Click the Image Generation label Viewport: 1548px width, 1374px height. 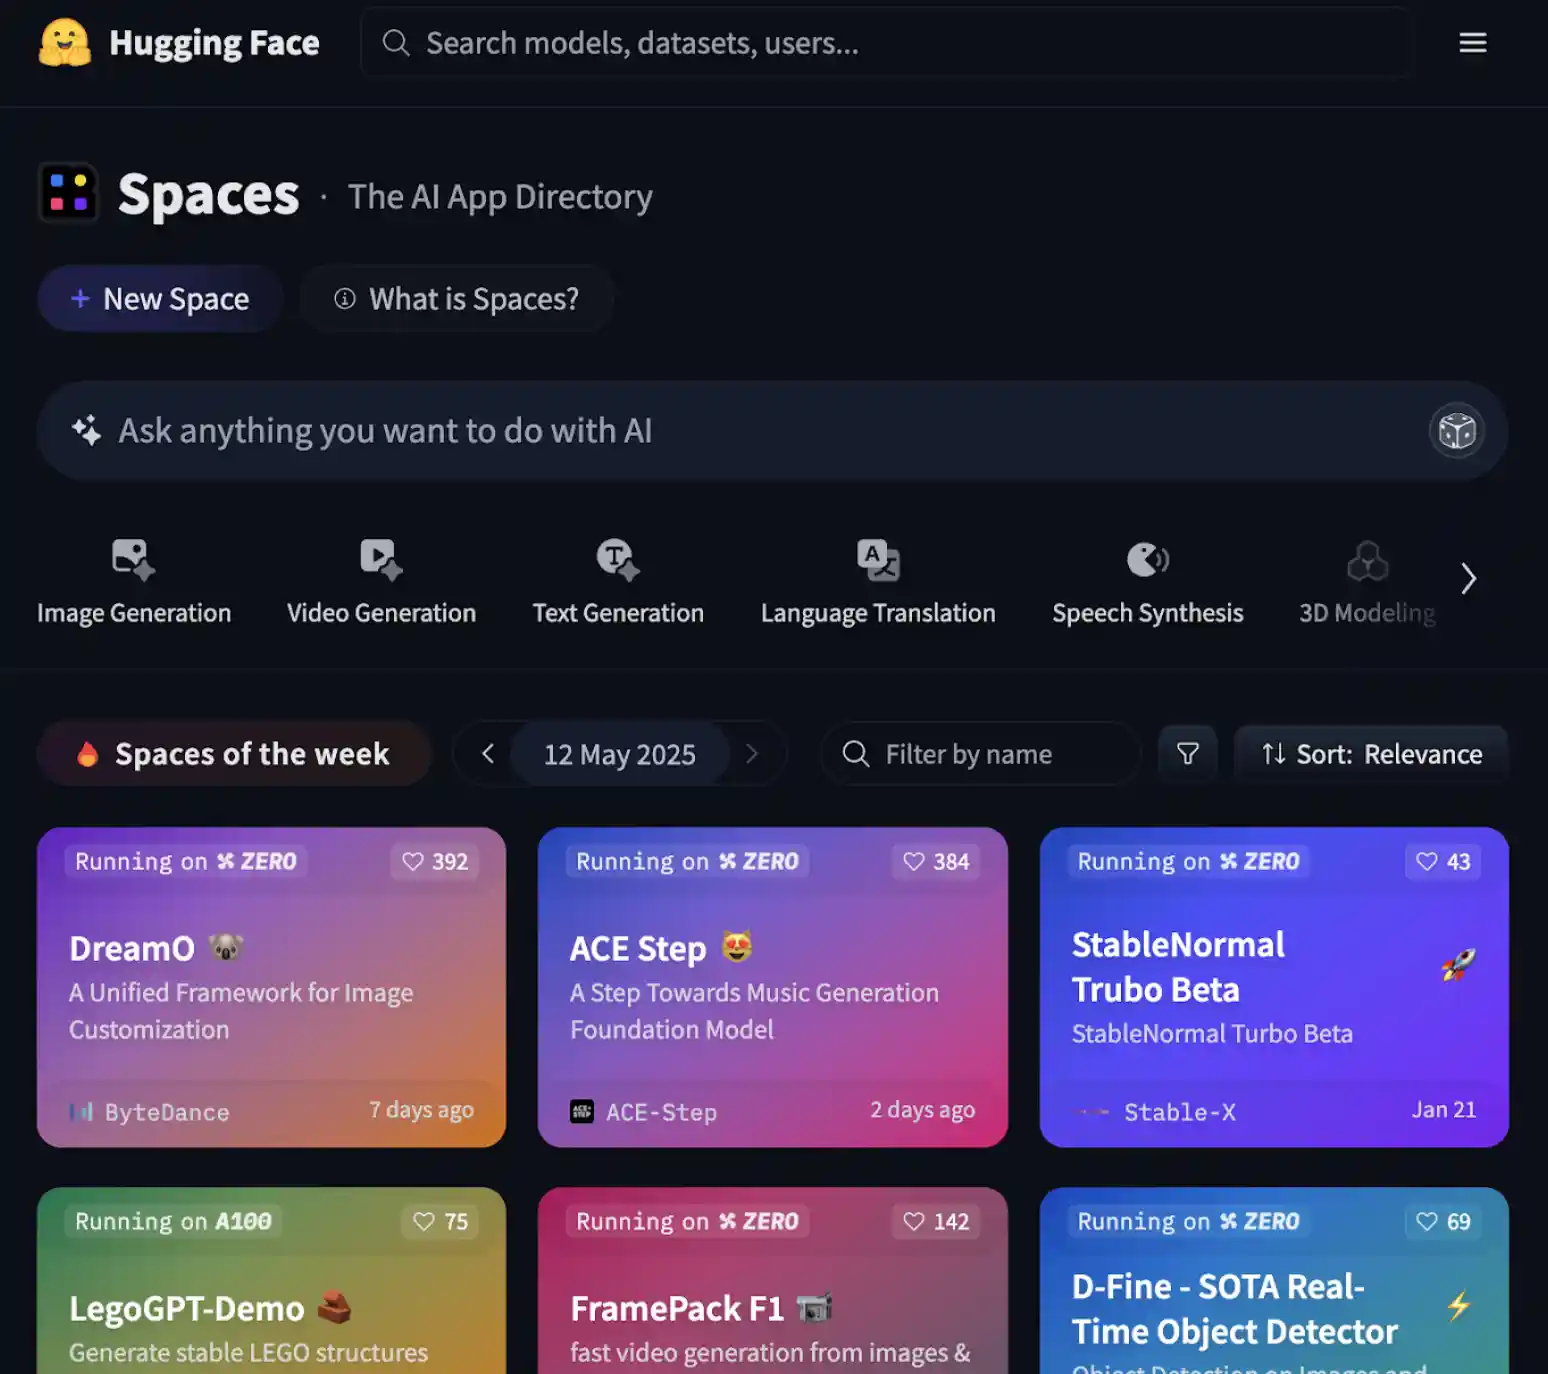(134, 613)
